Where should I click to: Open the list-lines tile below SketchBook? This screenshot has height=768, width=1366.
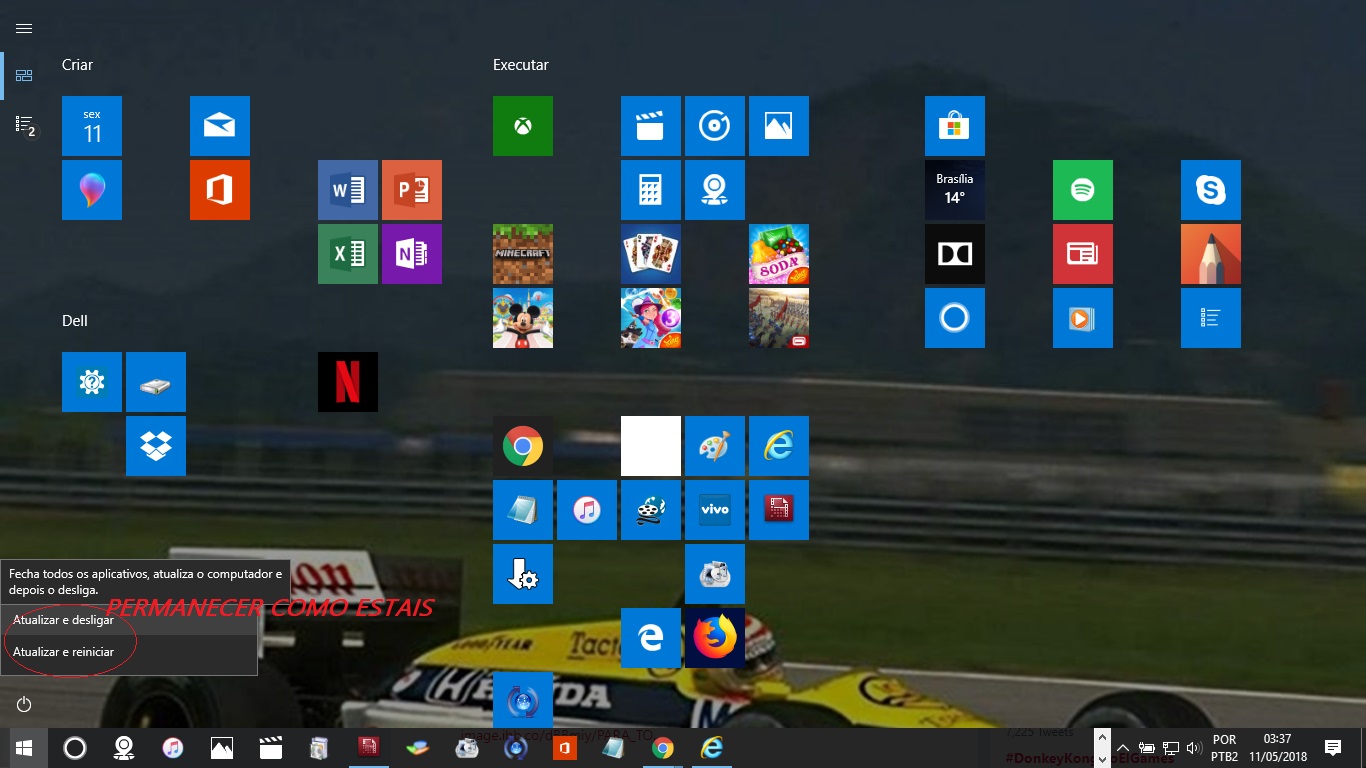click(x=1211, y=318)
